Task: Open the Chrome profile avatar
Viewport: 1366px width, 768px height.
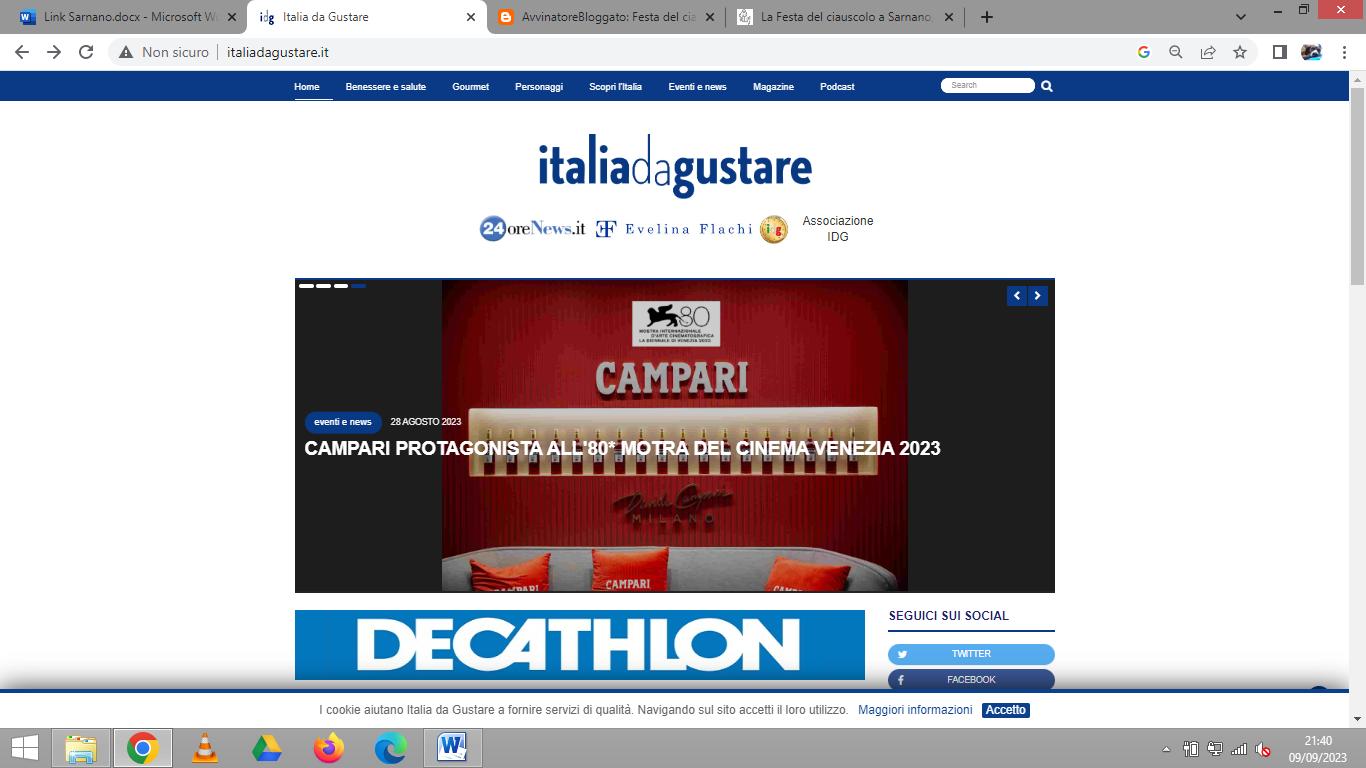Action: coord(1311,52)
